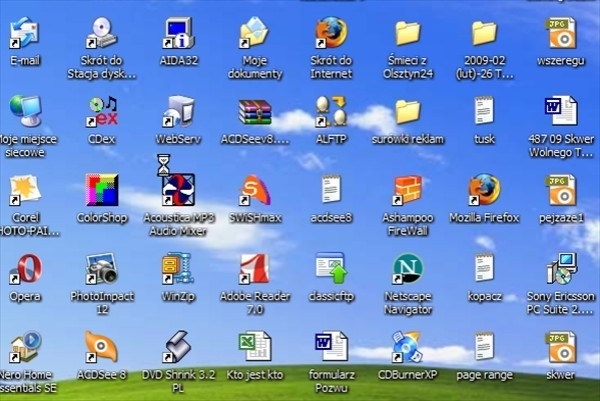This screenshot has width=600, height=401.
Task: Launch the SWiSHmax shortcut icon
Action: click(255, 190)
